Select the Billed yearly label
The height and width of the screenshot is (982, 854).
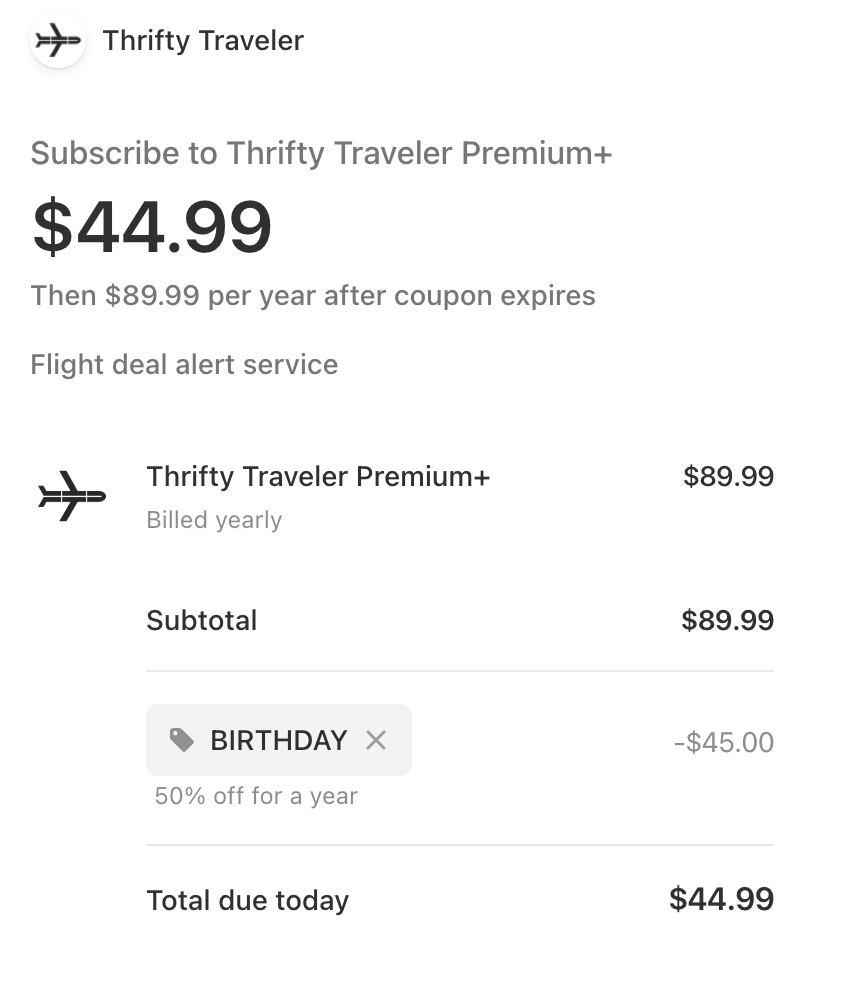pyautogui.click(x=214, y=519)
